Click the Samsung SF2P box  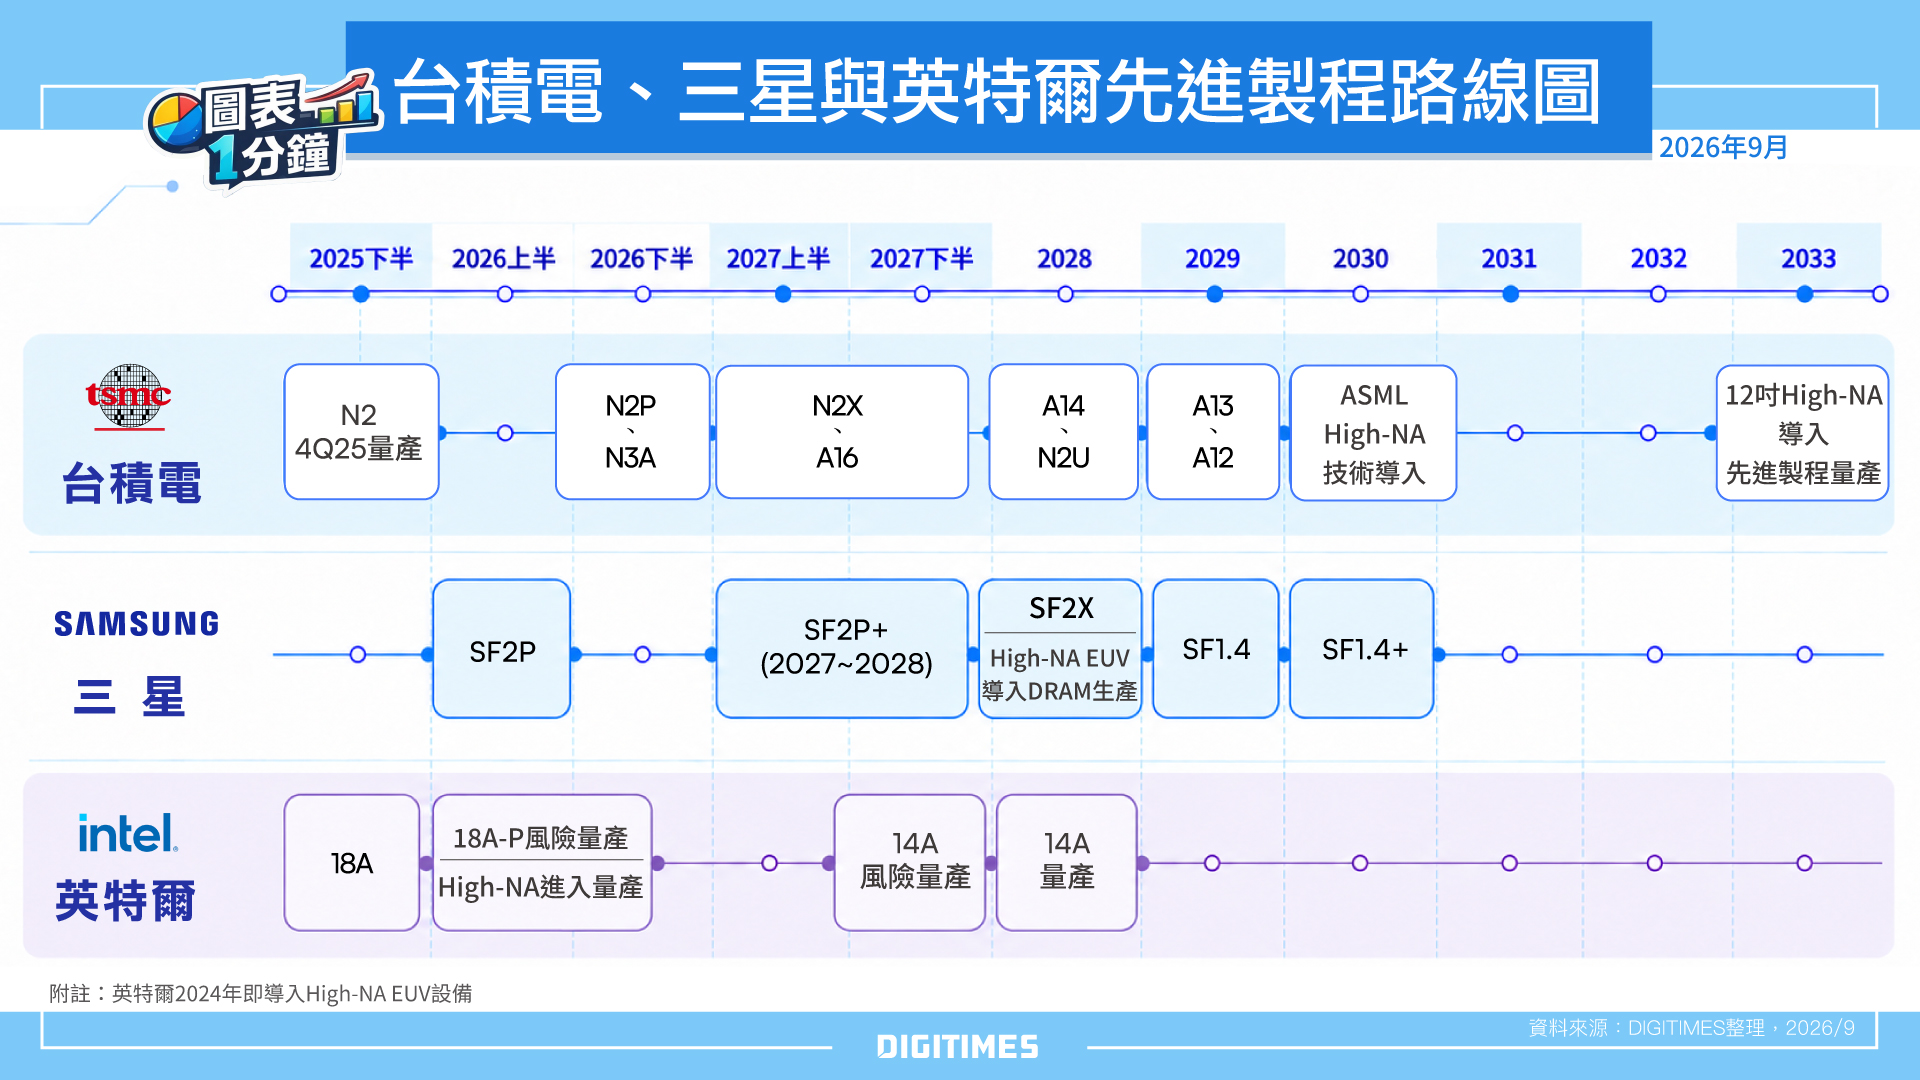[x=502, y=649]
